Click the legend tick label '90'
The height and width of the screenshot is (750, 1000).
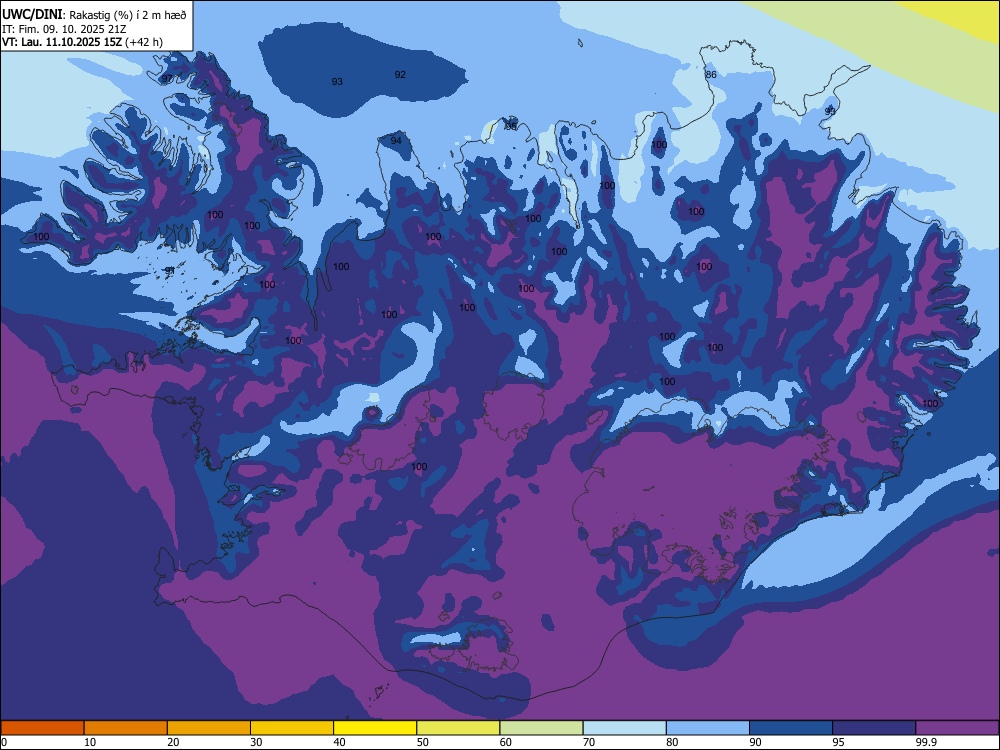(755, 742)
